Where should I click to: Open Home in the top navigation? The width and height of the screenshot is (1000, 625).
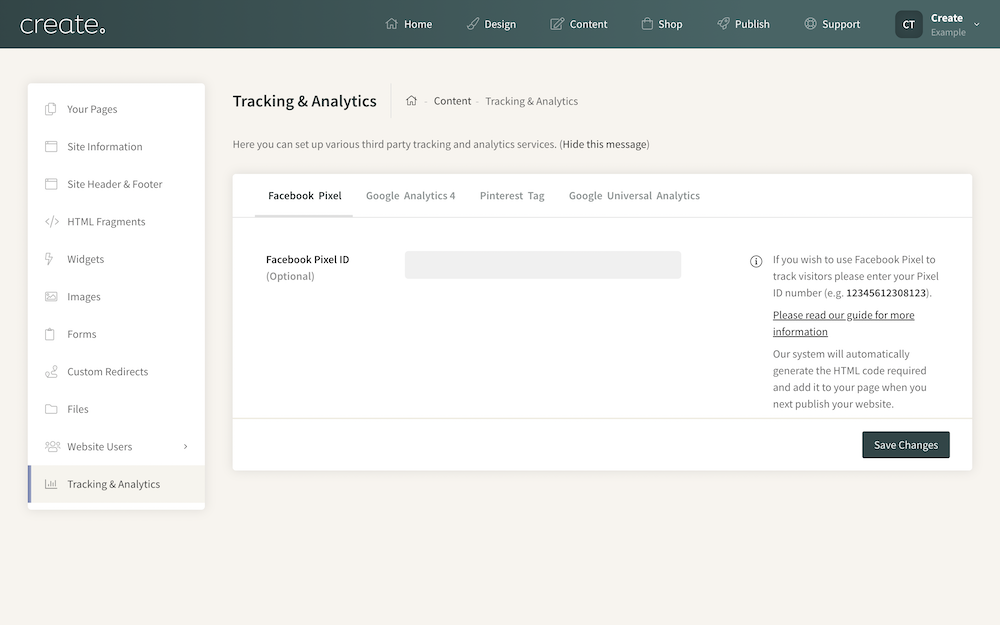(418, 24)
